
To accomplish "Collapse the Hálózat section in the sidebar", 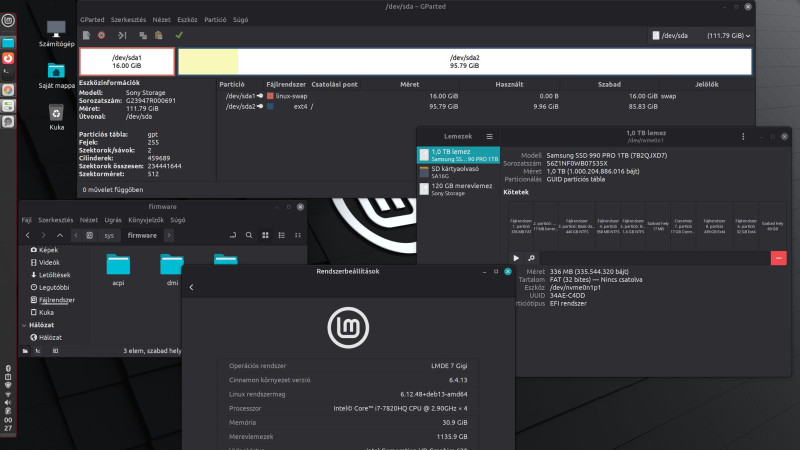I will click(24, 325).
